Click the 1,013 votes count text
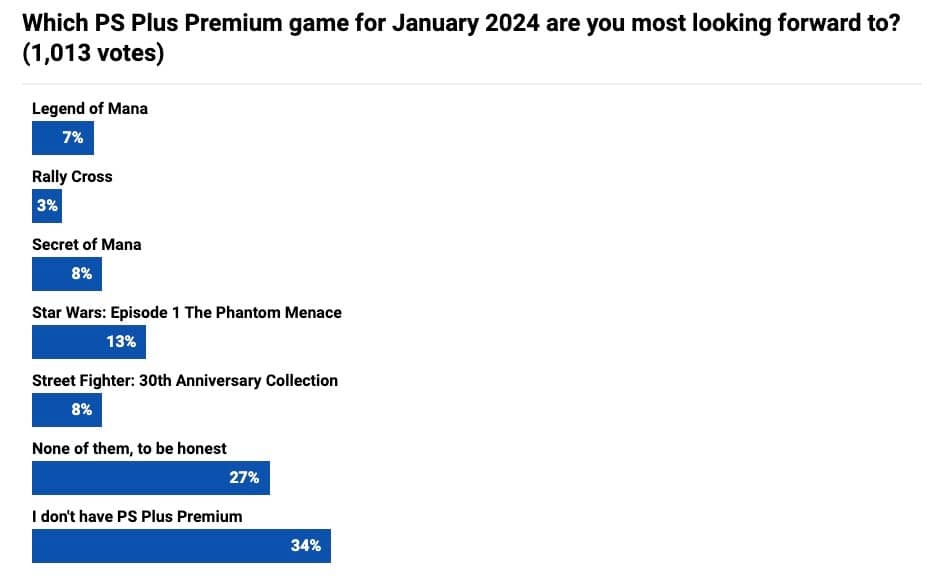Viewport: 927px width, 585px height. 93,53
